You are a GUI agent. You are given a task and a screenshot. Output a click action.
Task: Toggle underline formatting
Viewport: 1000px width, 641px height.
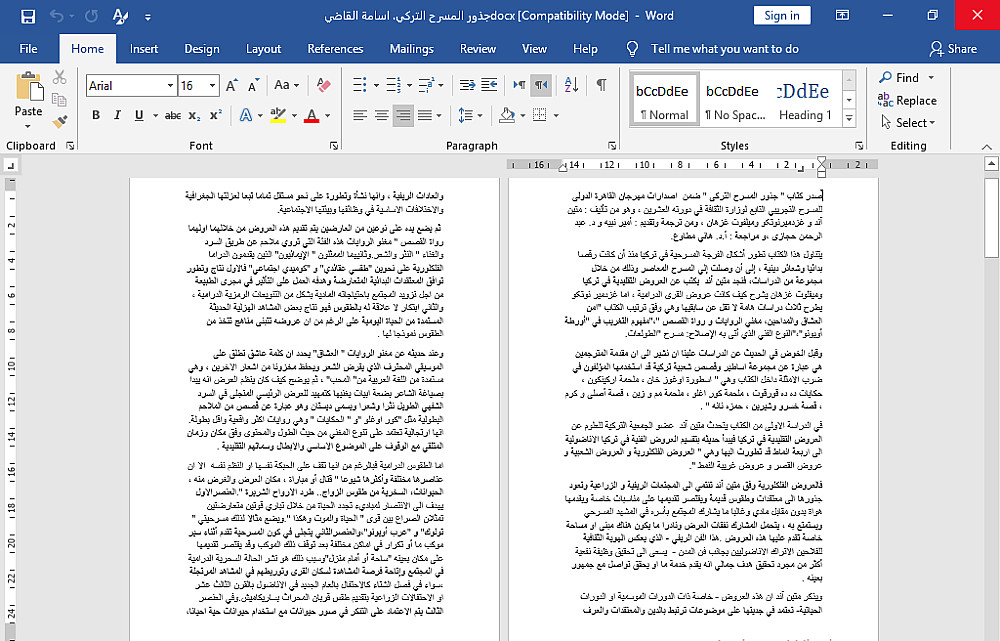pos(138,115)
